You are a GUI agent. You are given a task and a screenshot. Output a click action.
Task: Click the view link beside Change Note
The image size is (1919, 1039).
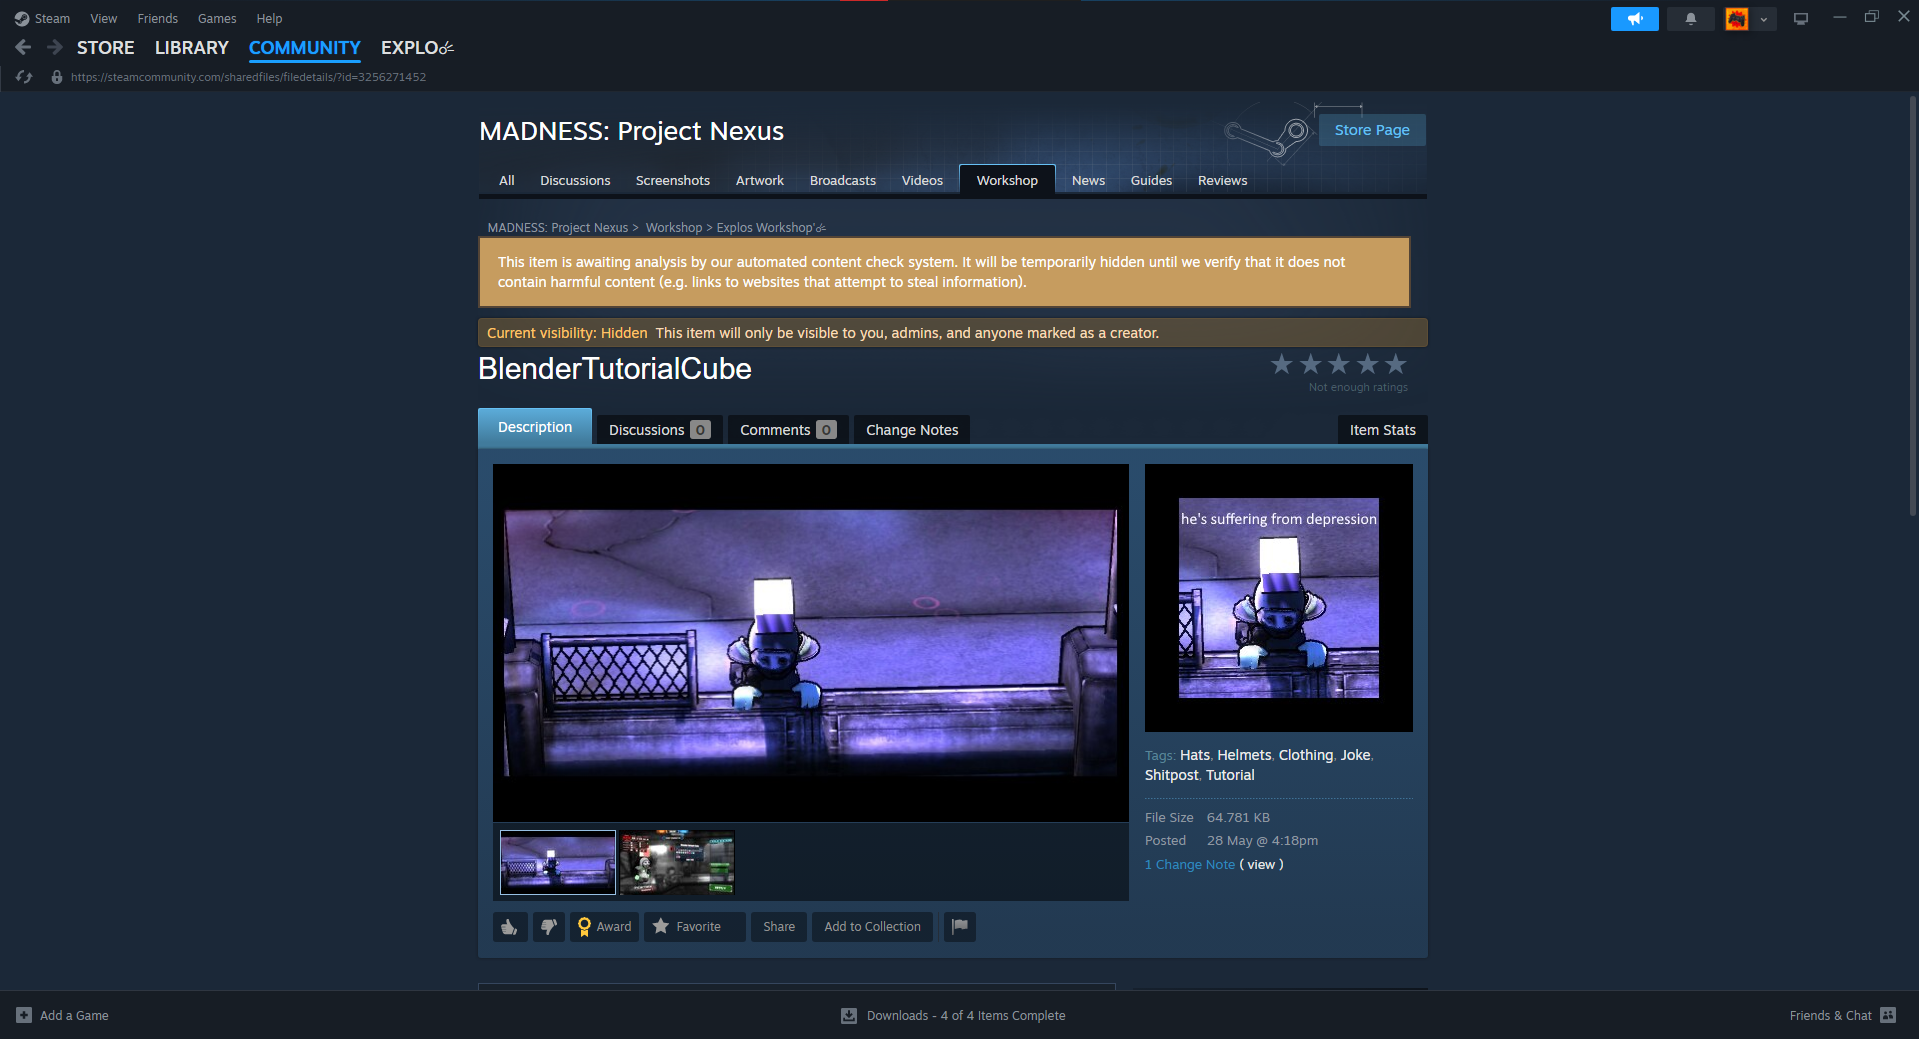[1261, 865]
